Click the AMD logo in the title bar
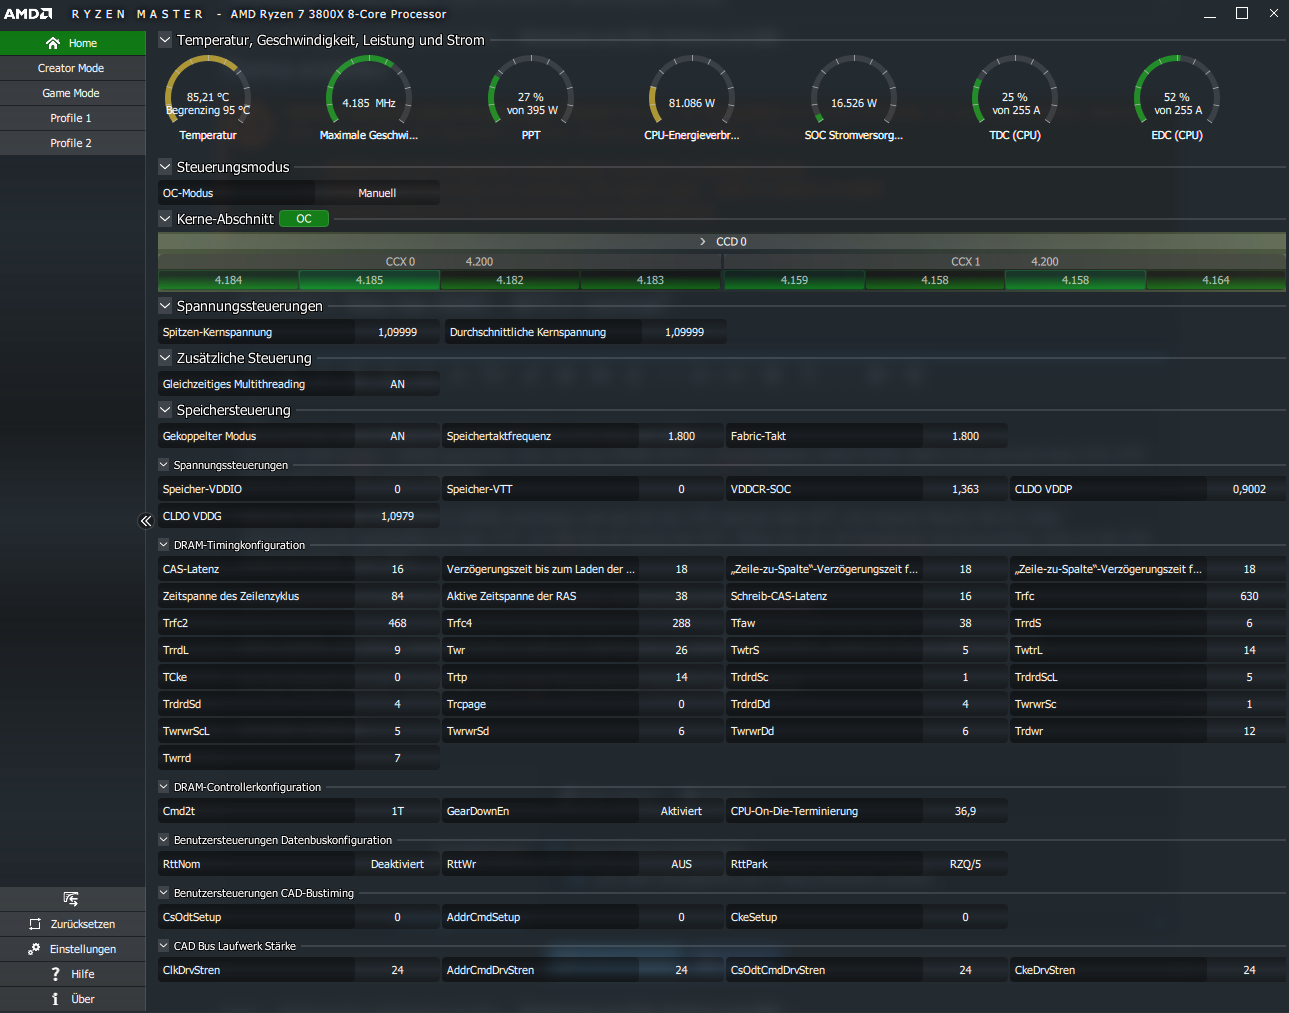 coord(28,14)
